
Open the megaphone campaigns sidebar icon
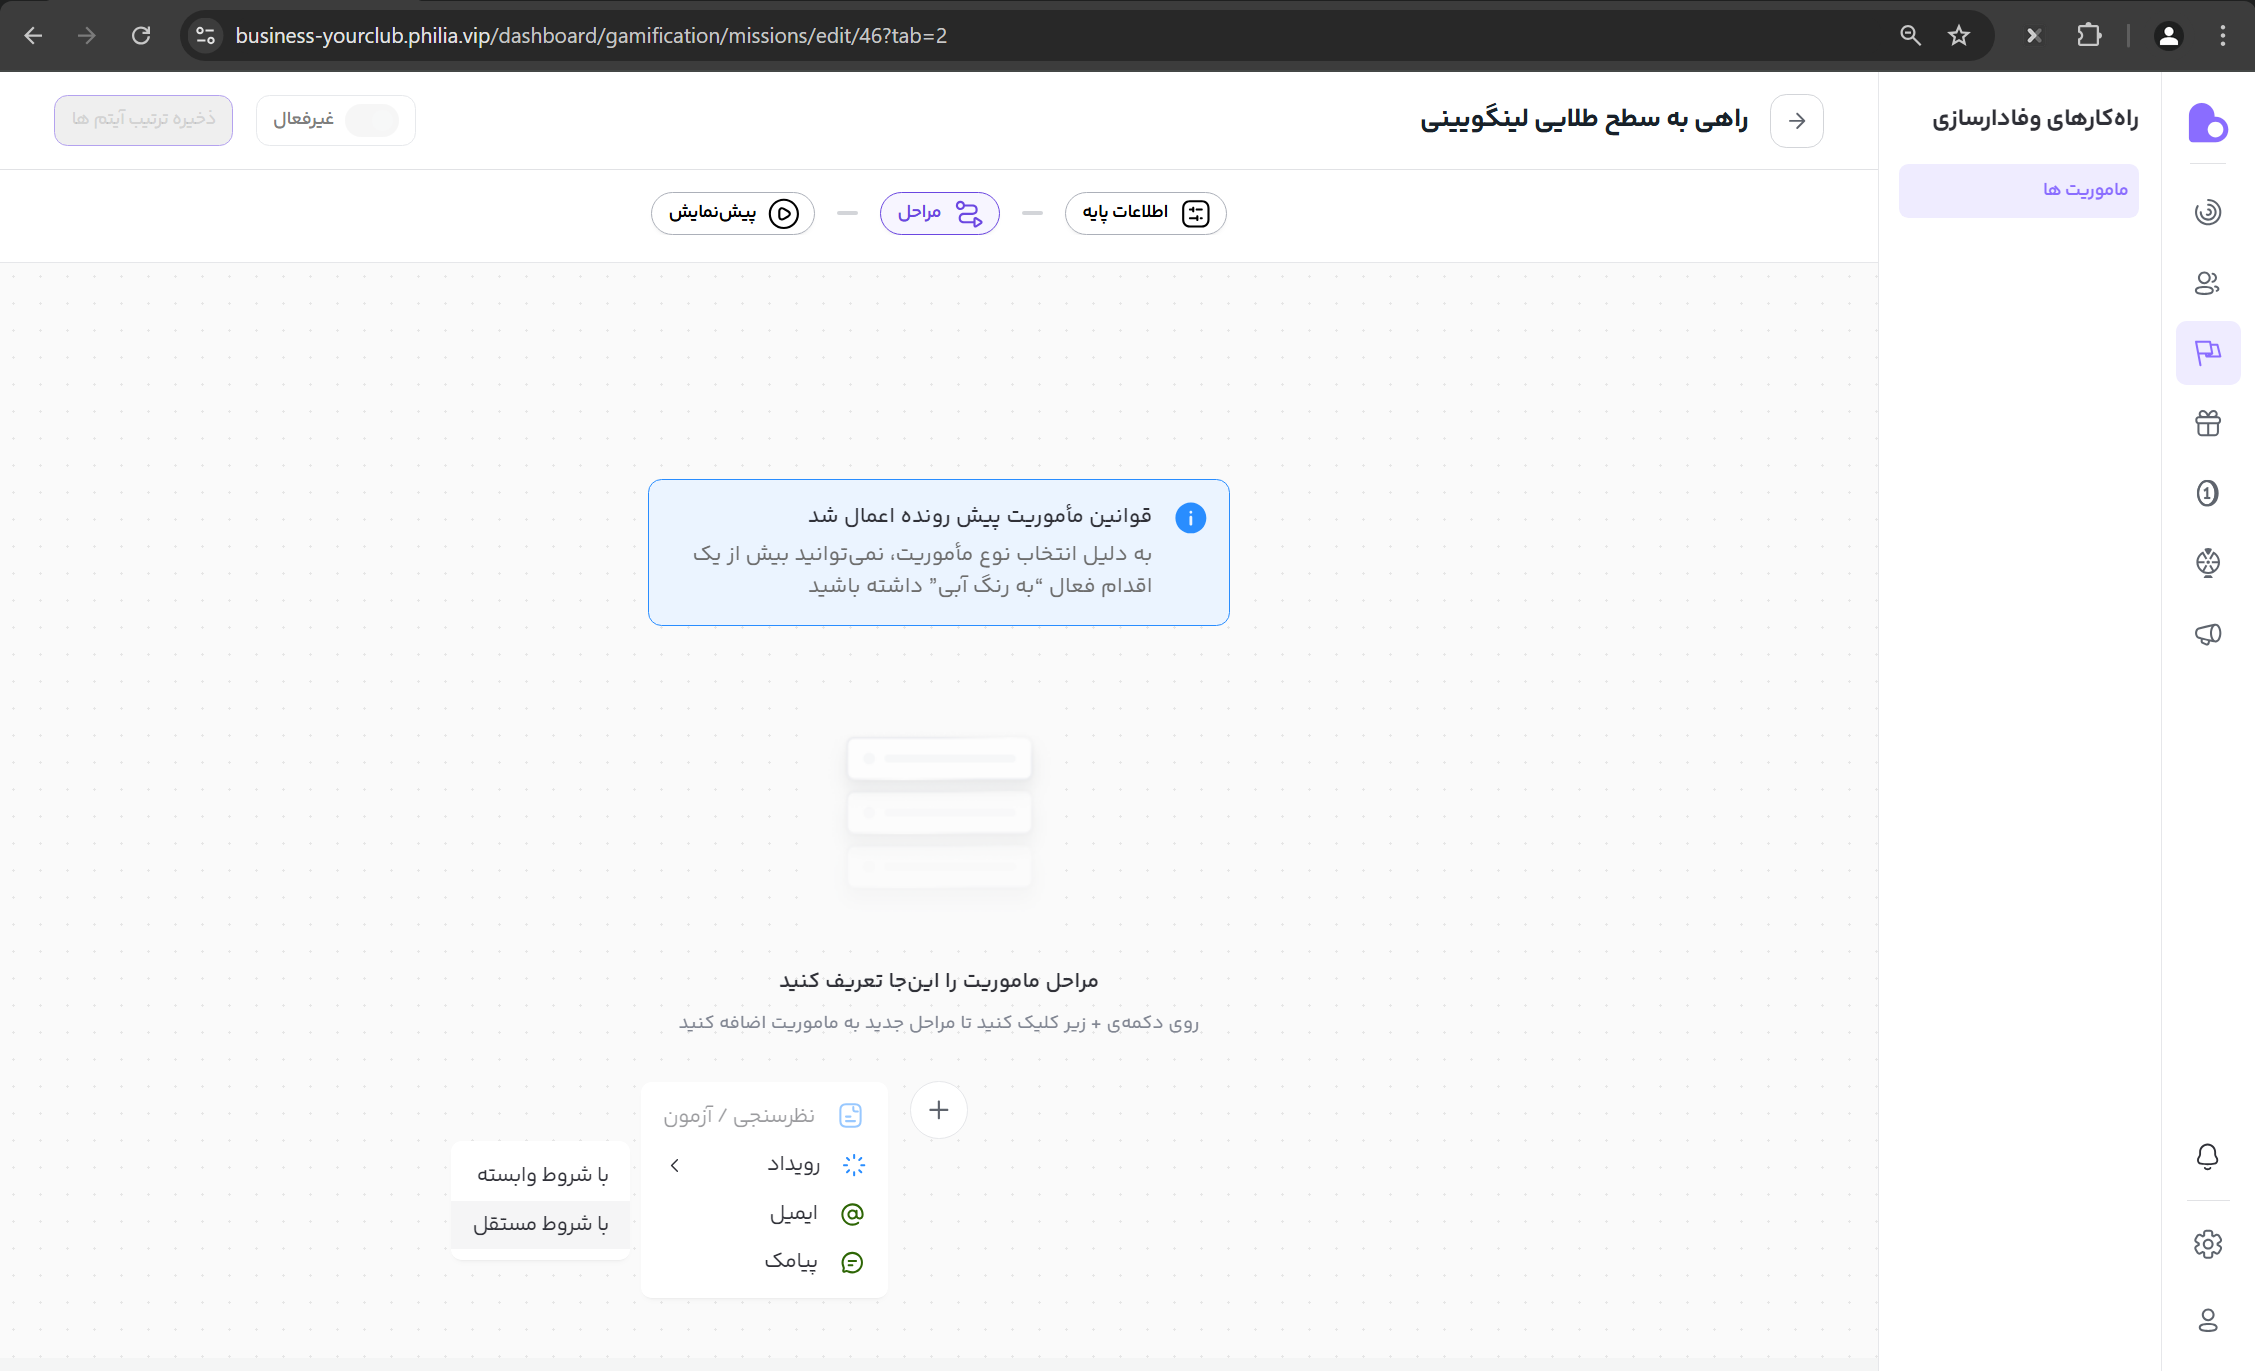pyautogui.click(x=2207, y=634)
